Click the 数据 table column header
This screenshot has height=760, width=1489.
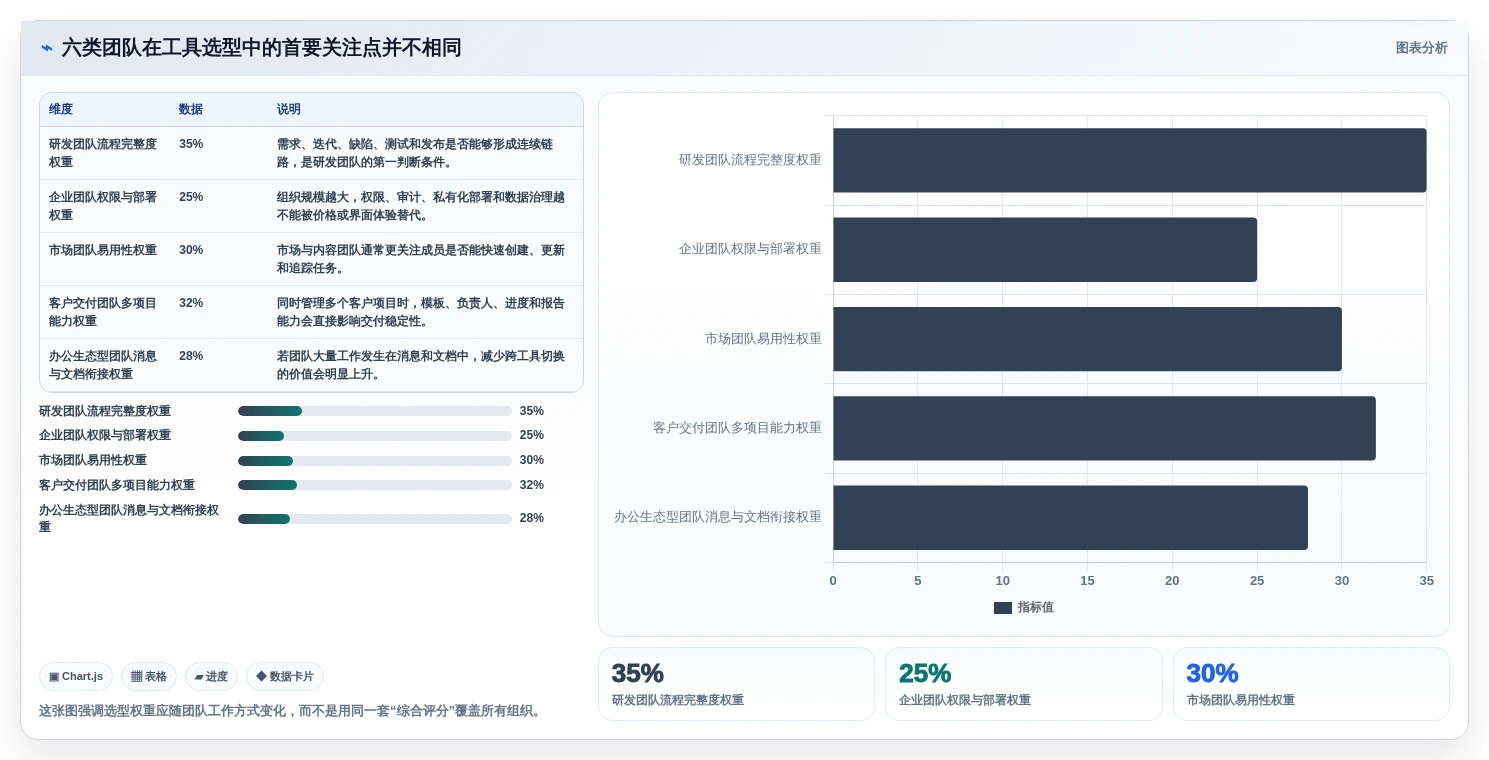191,109
